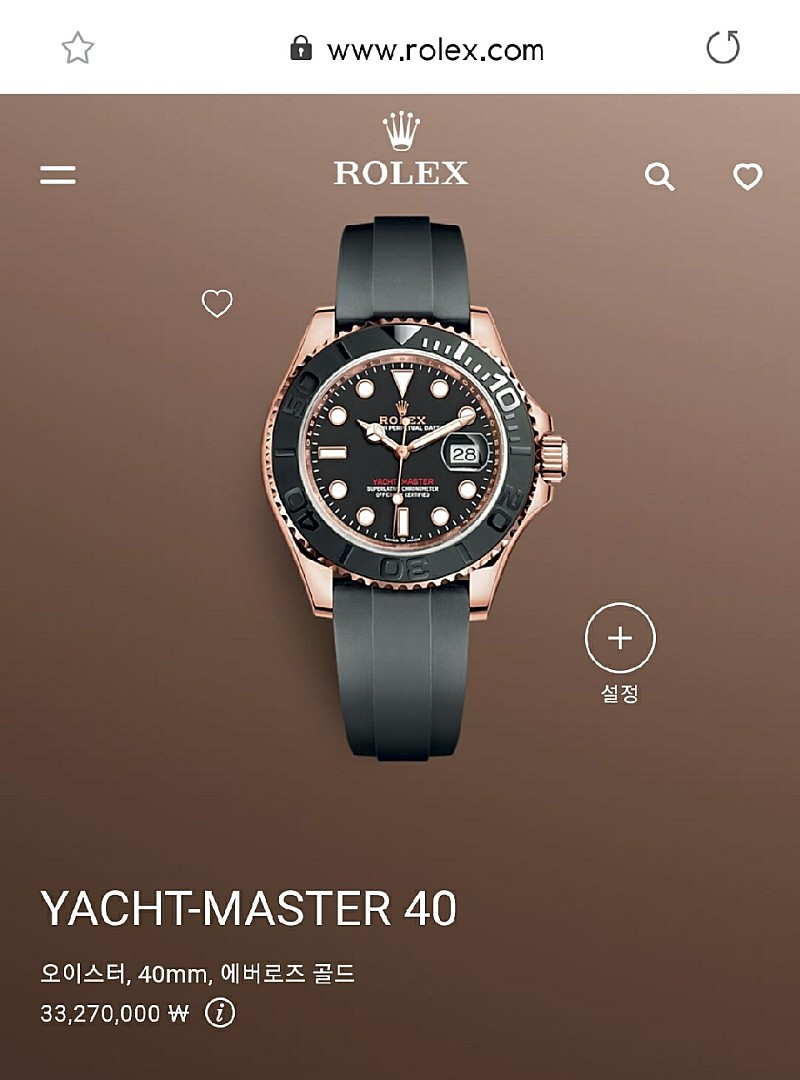The height and width of the screenshot is (1080, 800).
Task: Tap the bookmark star icon
Action: [x=77, y=48]
